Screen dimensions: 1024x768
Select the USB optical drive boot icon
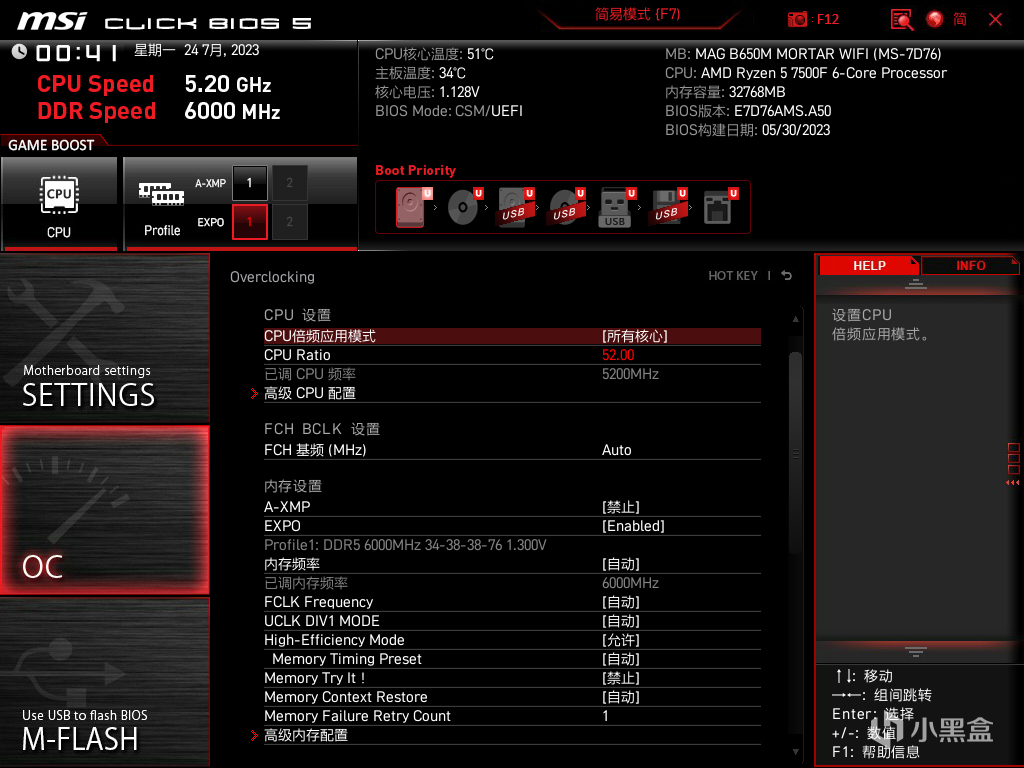[x=566, y=207]
